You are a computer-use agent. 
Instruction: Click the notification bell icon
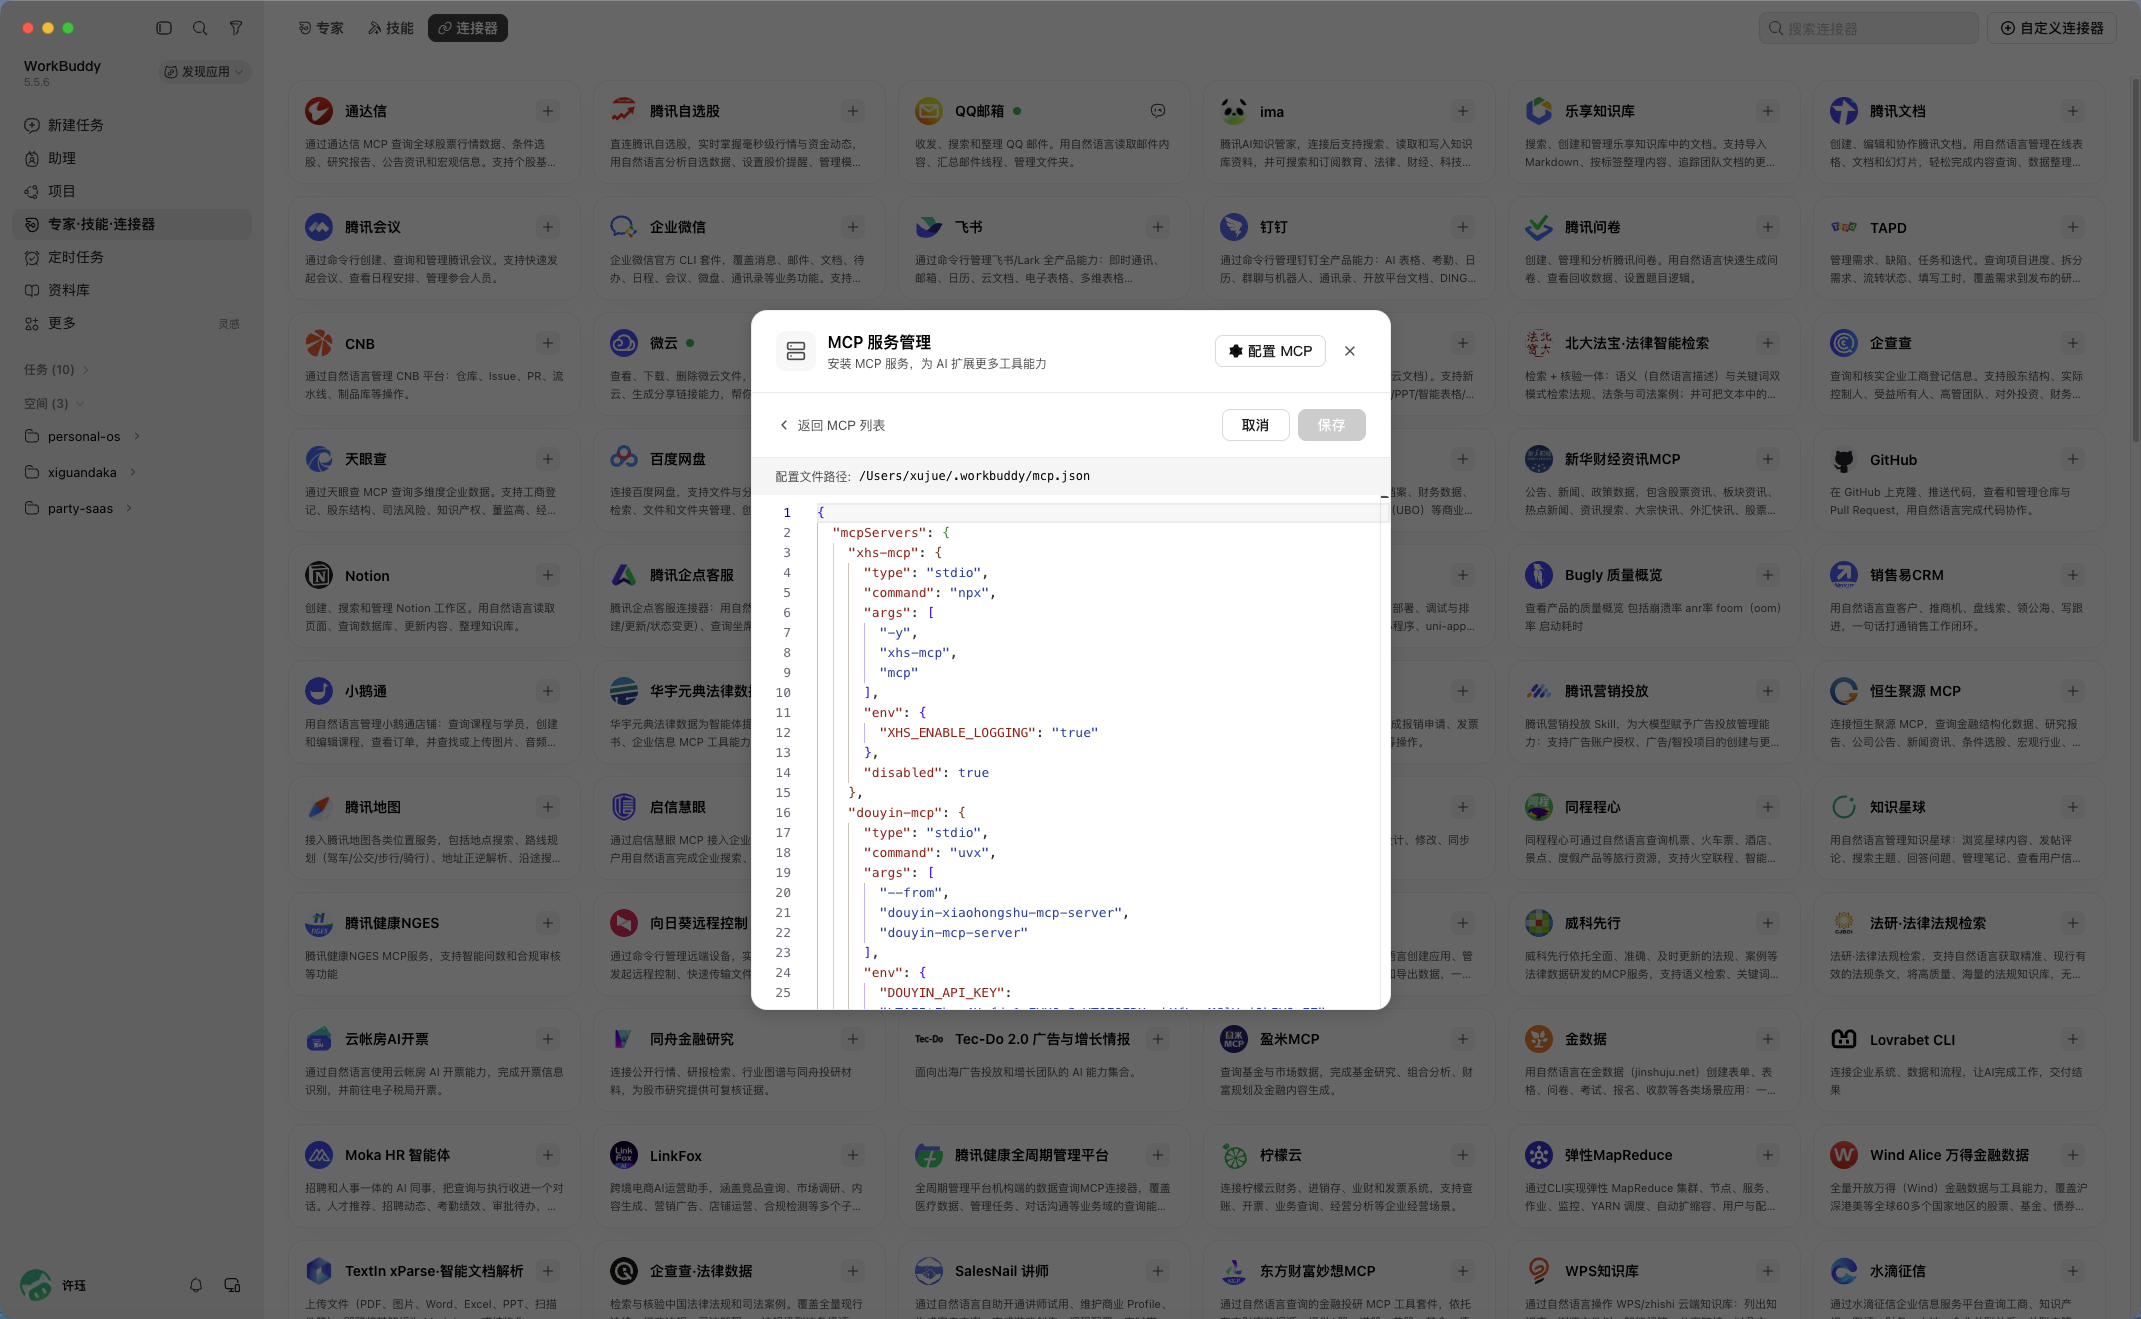(x=196, y=1285)
